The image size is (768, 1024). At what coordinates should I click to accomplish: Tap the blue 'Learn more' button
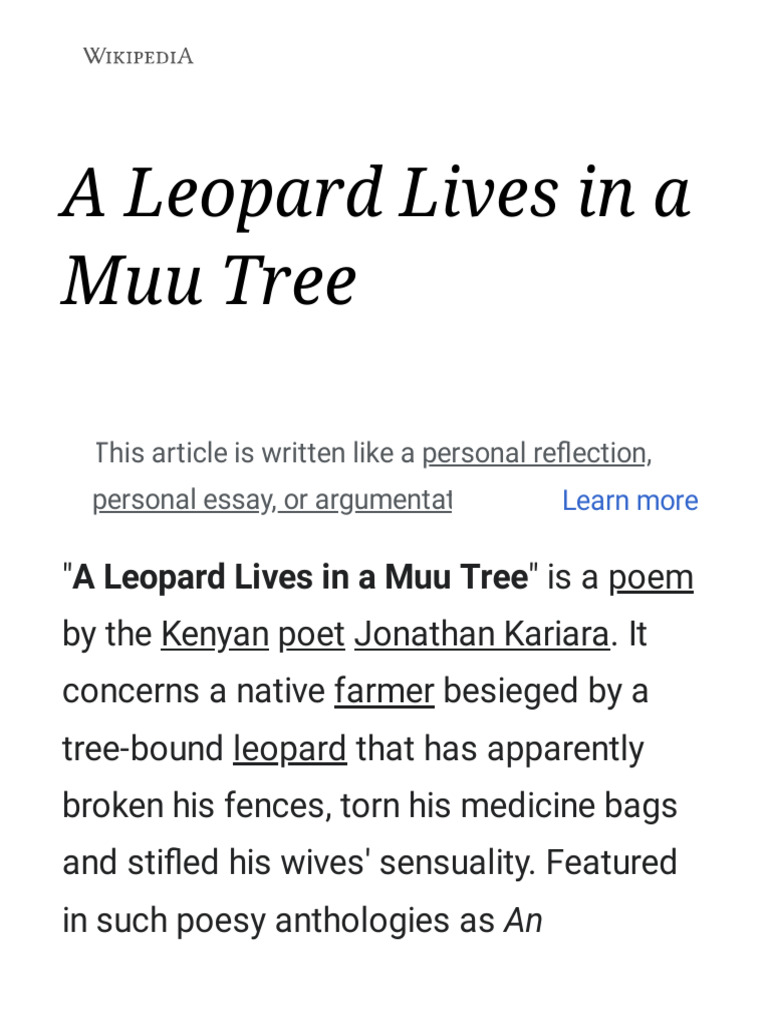click(630, 501)
